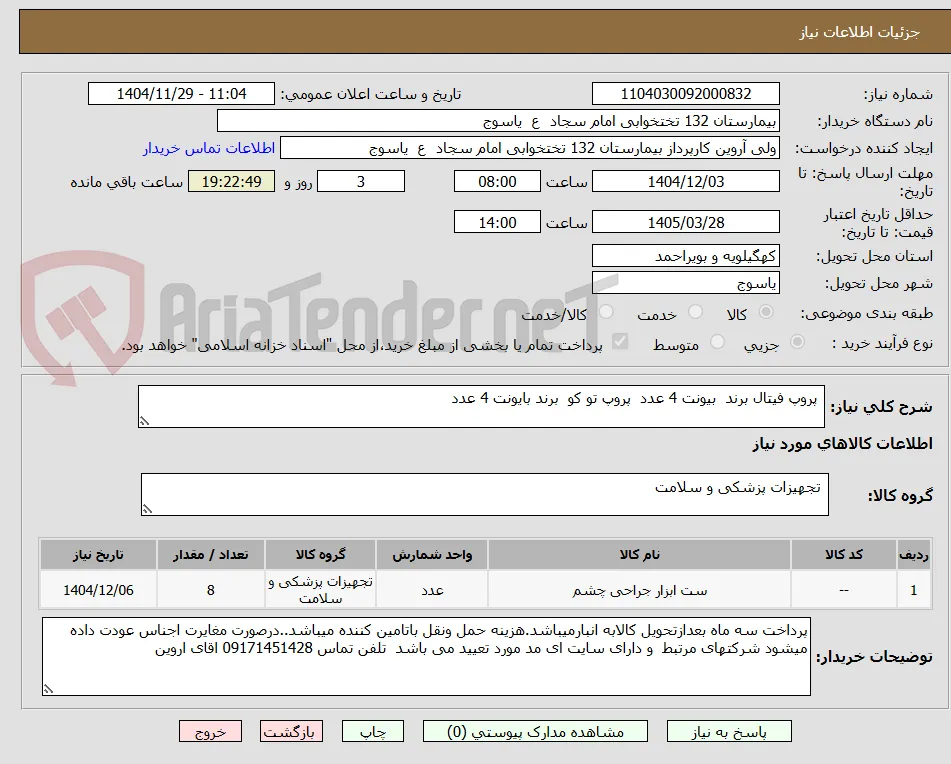Select the جزیی purchase type radio
The image size is (951, 764).
click(798, 342)
